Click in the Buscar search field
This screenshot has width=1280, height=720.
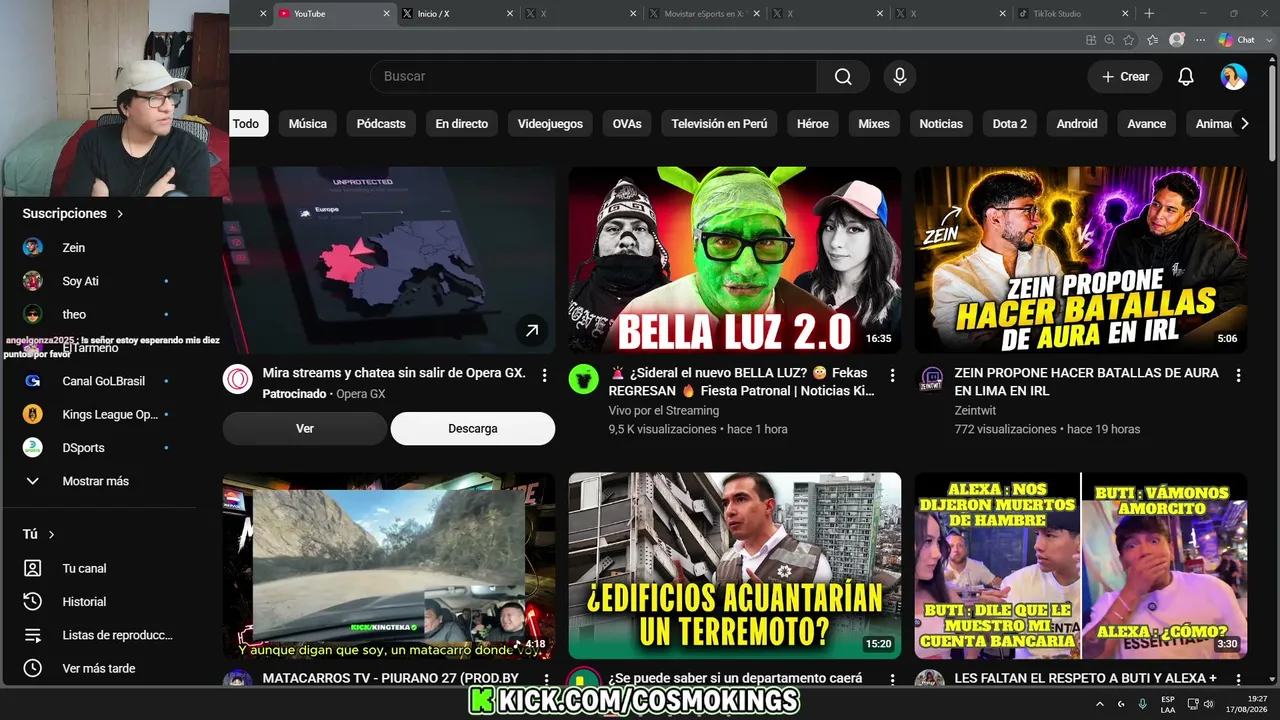pyautogui.click(x=593, y=77)
